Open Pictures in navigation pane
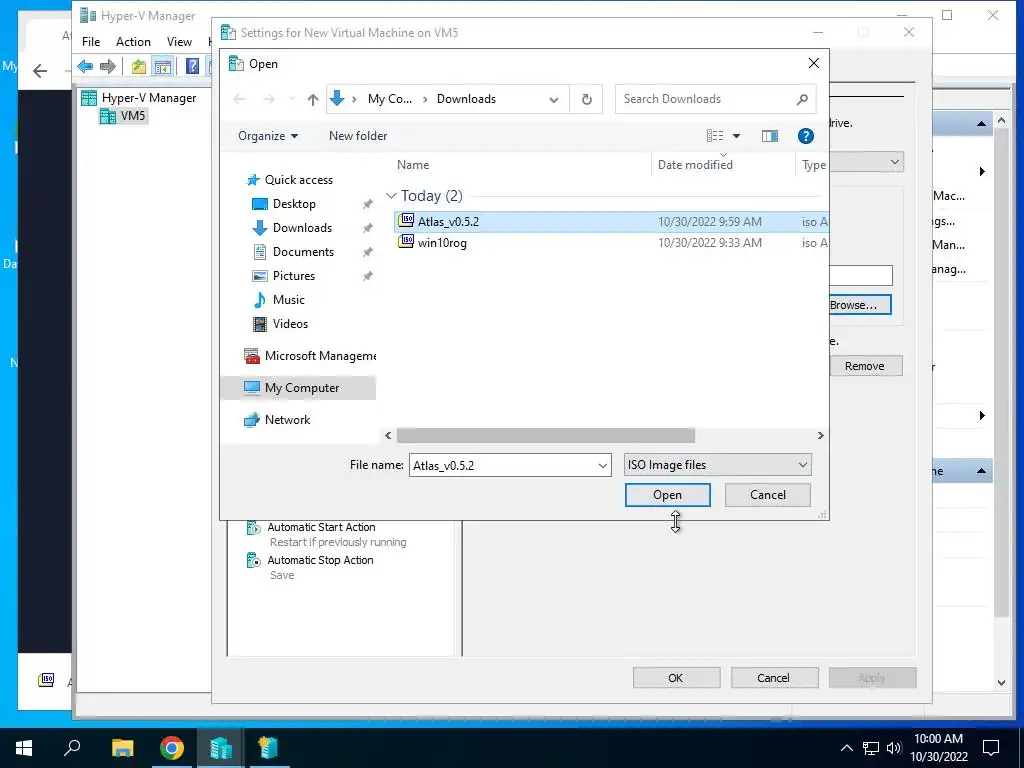The image size is (1024, 768). [294, 276]
